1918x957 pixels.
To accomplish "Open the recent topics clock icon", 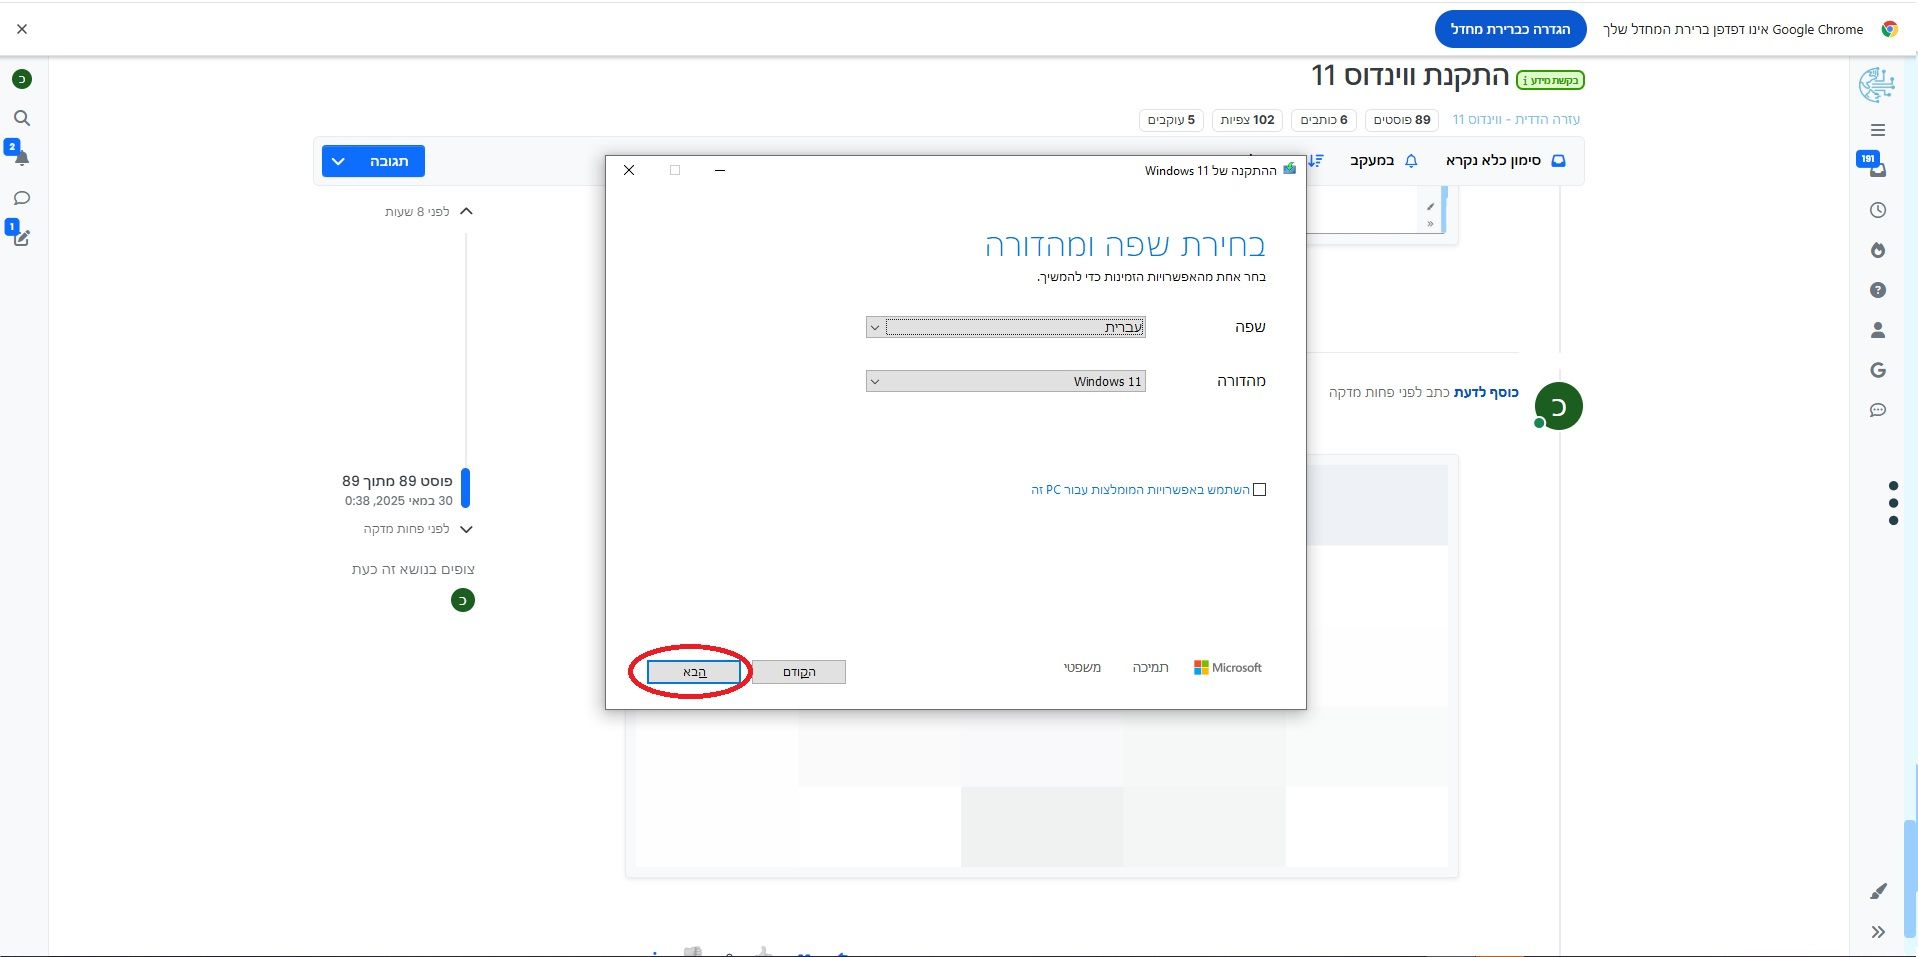I will (x=1878, y=210).
